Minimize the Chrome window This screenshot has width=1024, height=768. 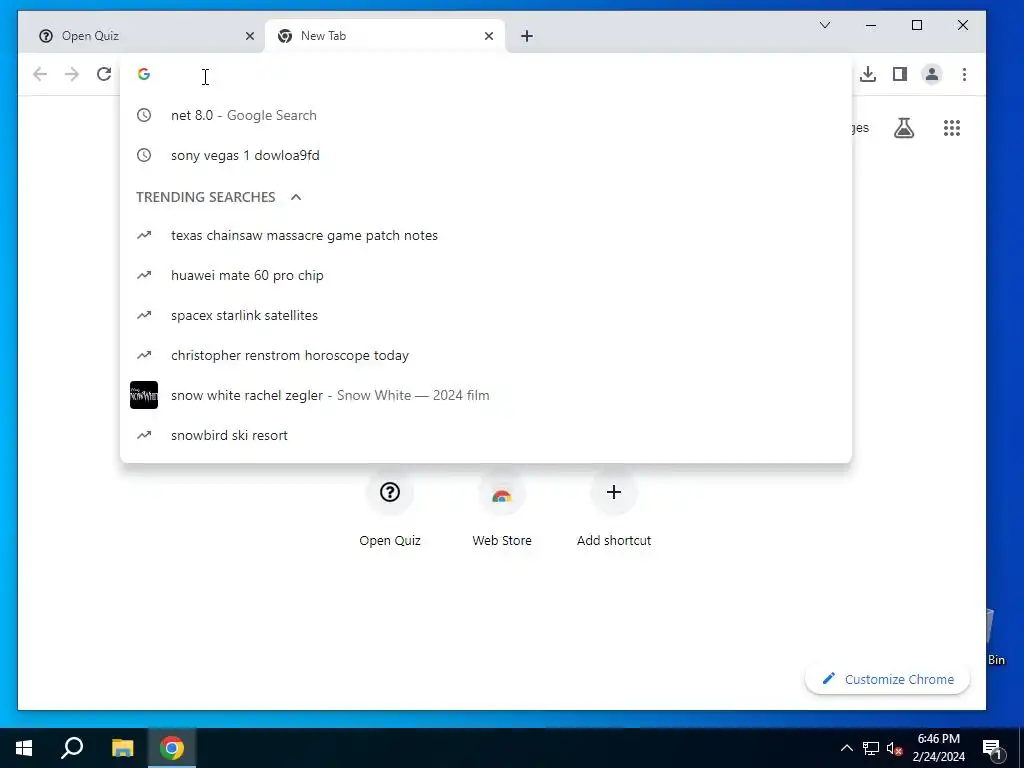(x=871, y=25)
